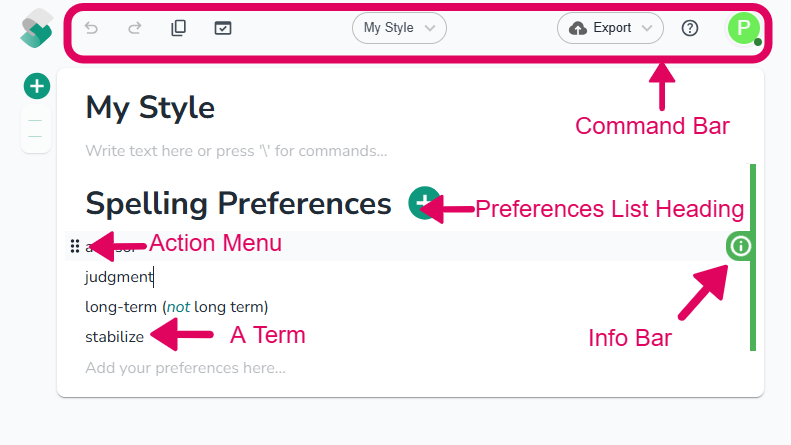The width and height of the screenshot is (791, 445).
Task: Click the checked window icon in command bar
Action: tap(222, 28)
